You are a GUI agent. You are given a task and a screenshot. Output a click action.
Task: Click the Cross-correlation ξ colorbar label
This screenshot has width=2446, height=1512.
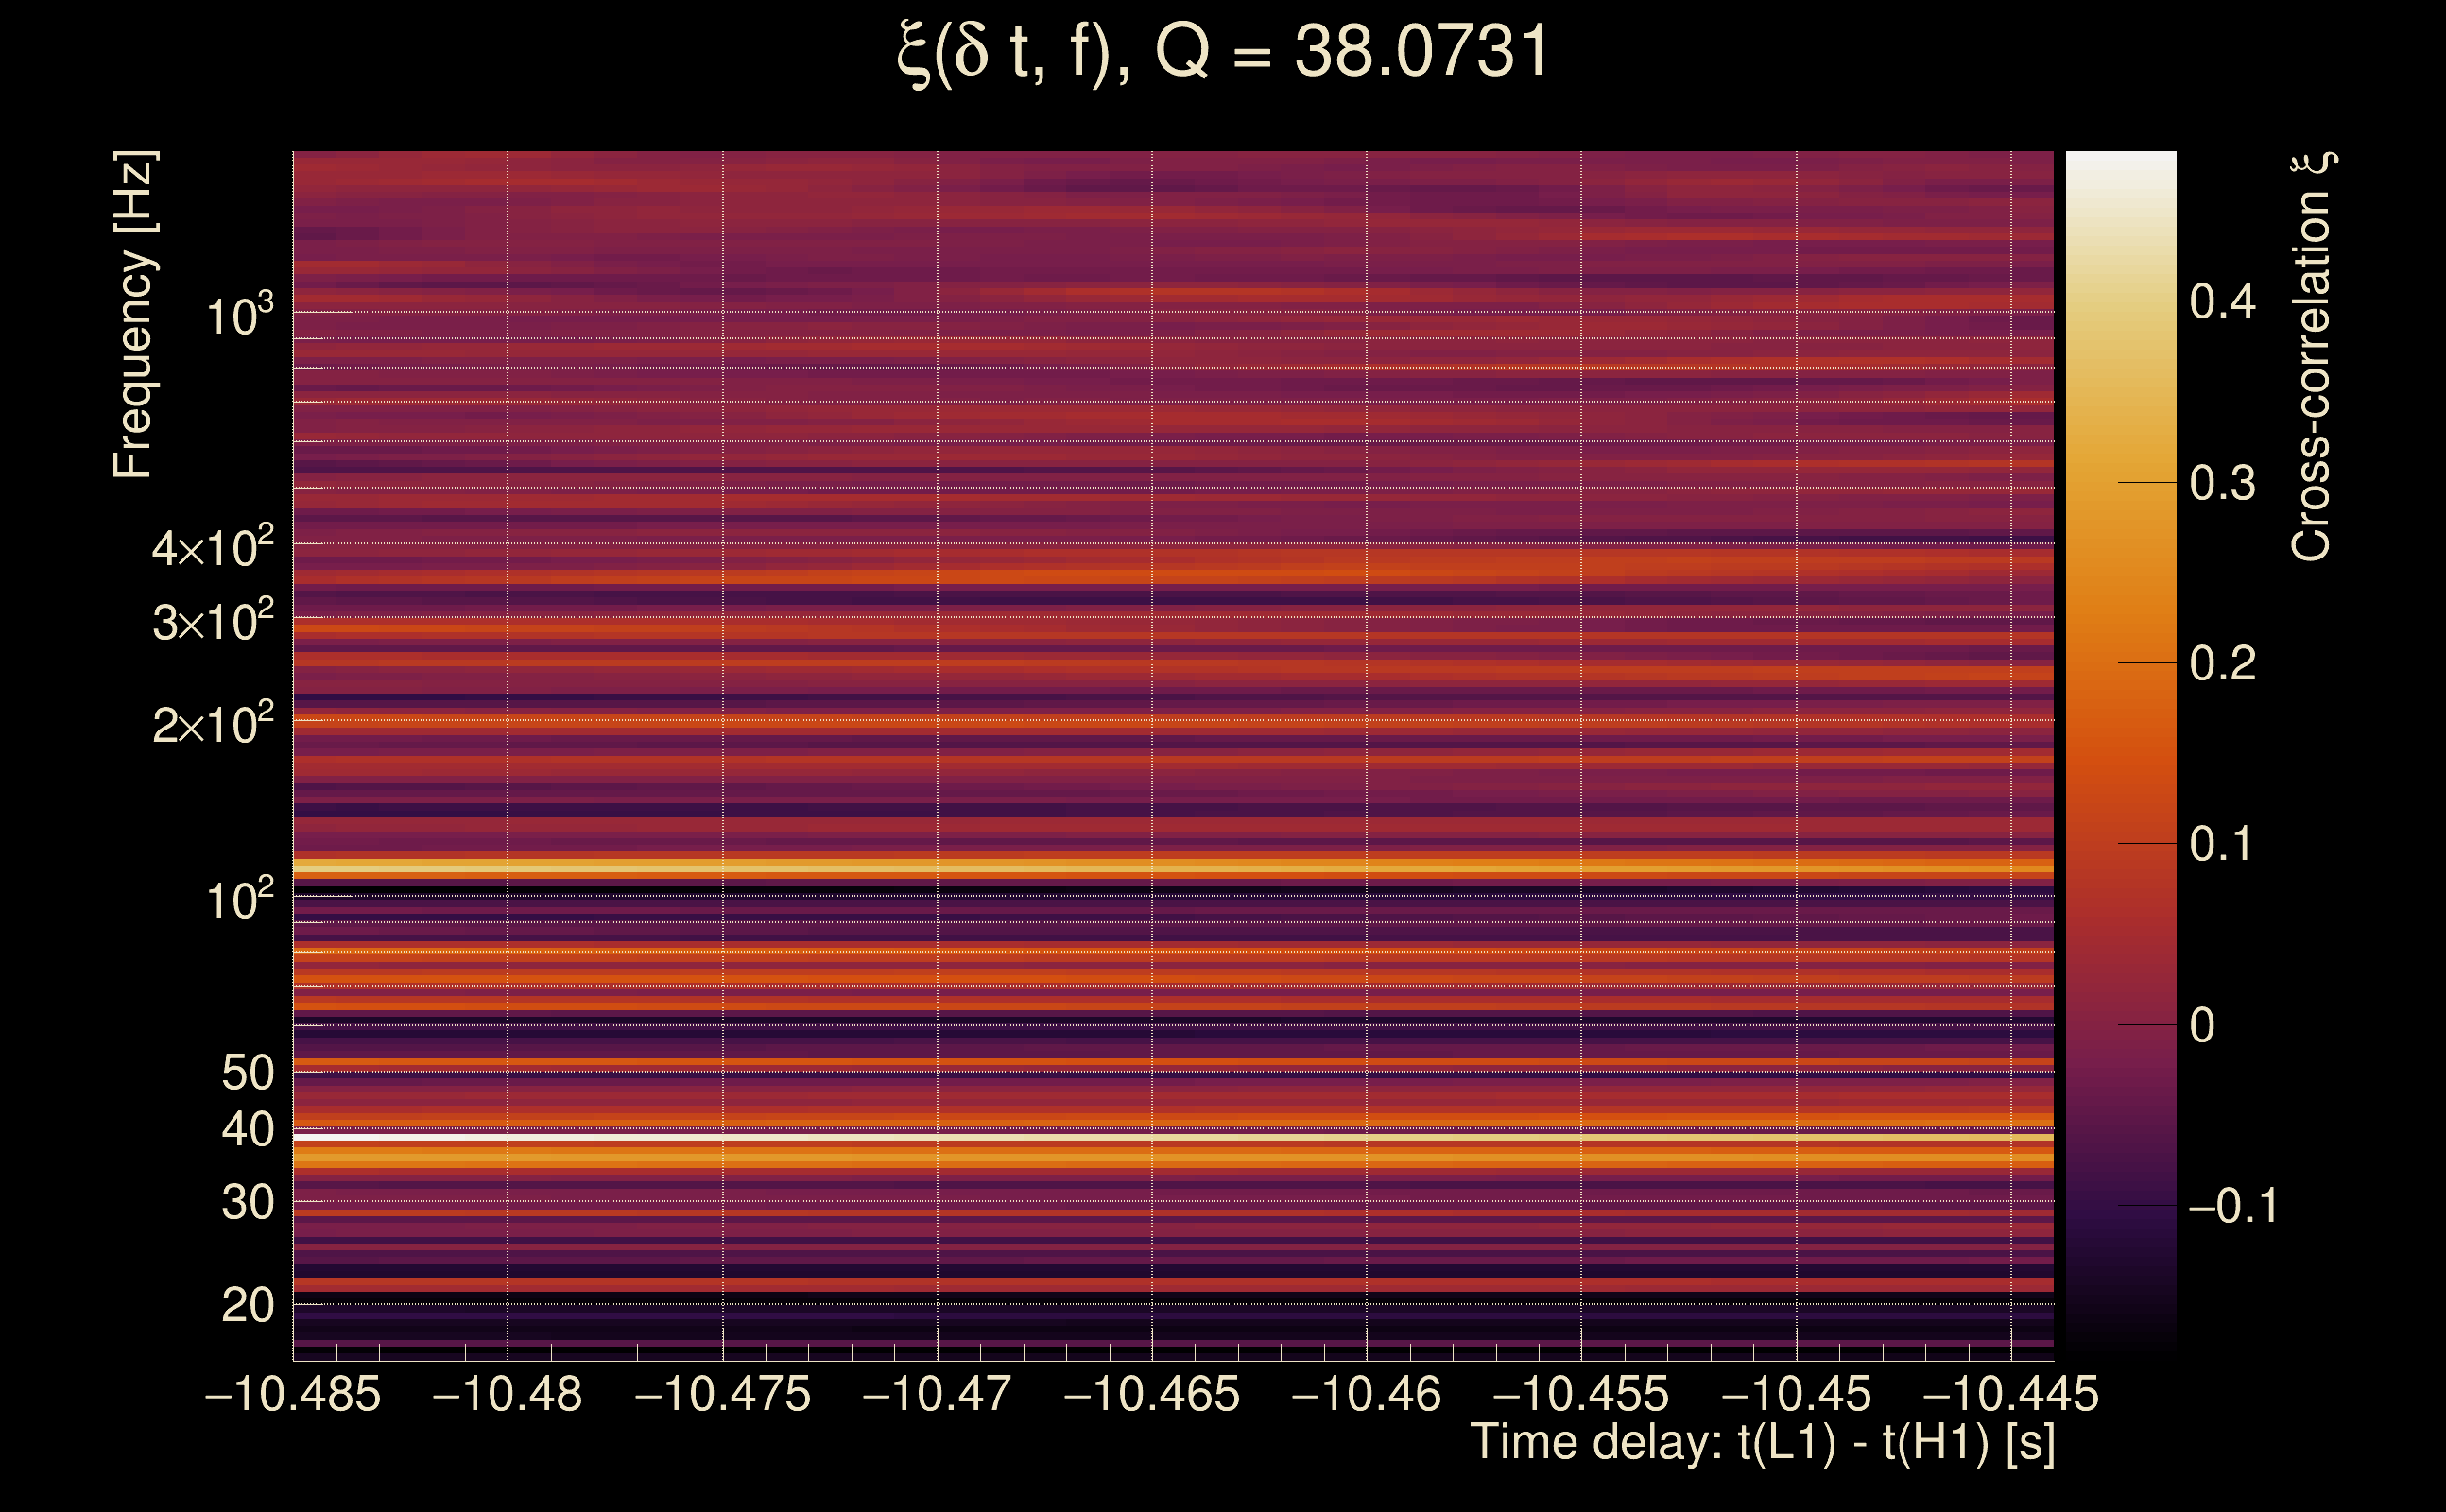coord(2311,357)
